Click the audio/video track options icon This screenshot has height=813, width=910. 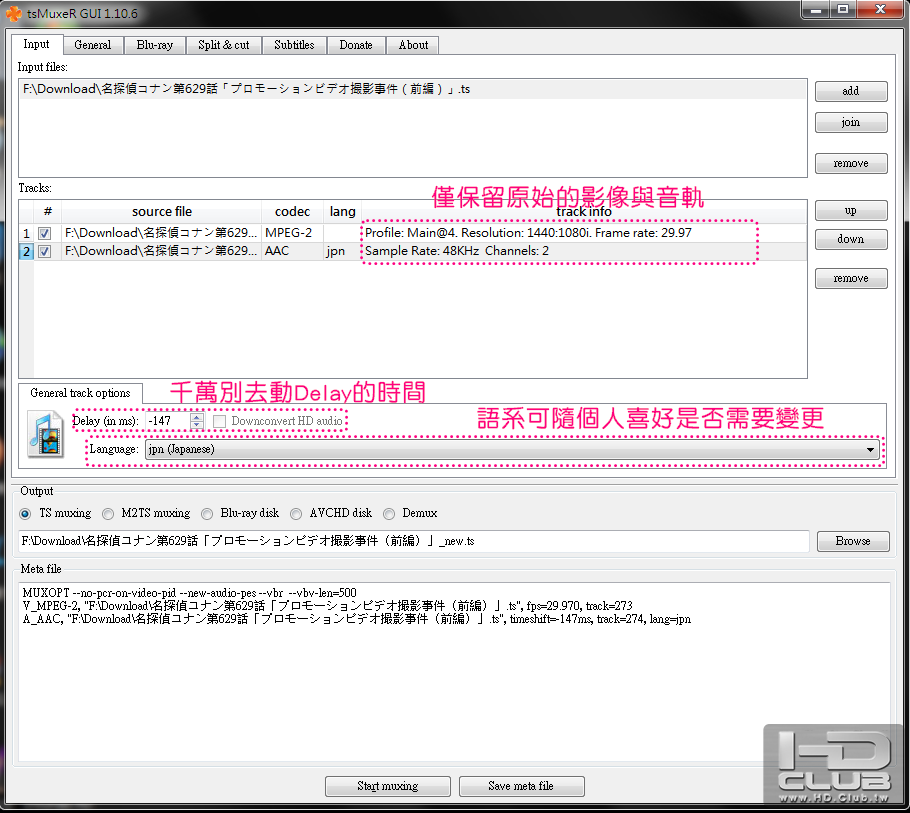46,434
